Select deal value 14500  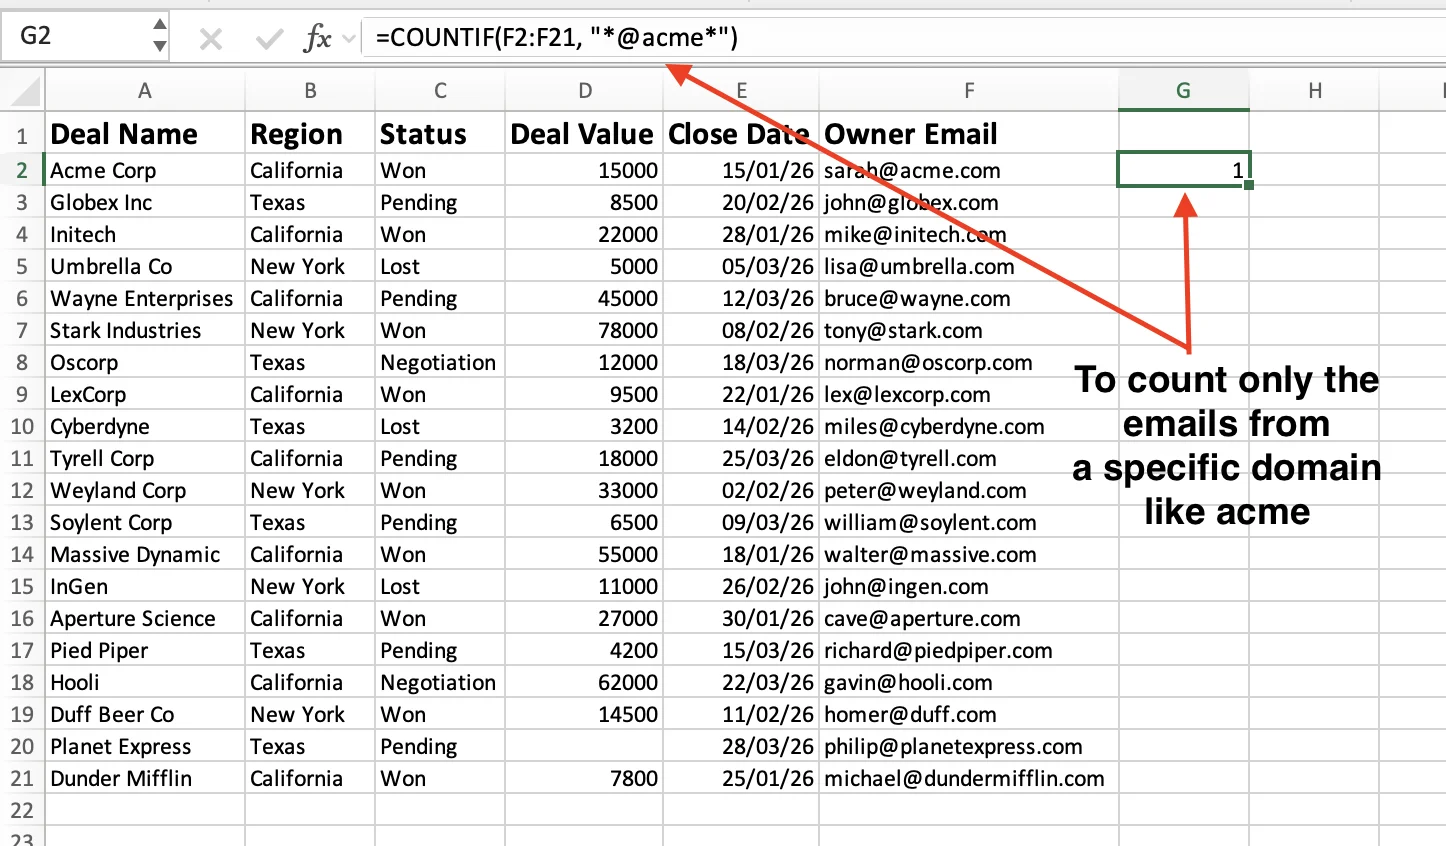[584, 715]
